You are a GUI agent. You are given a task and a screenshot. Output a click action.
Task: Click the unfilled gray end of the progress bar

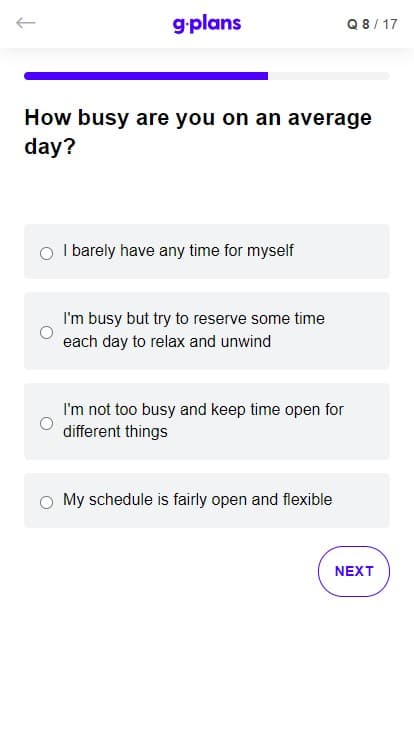click(x=329, y=76)
